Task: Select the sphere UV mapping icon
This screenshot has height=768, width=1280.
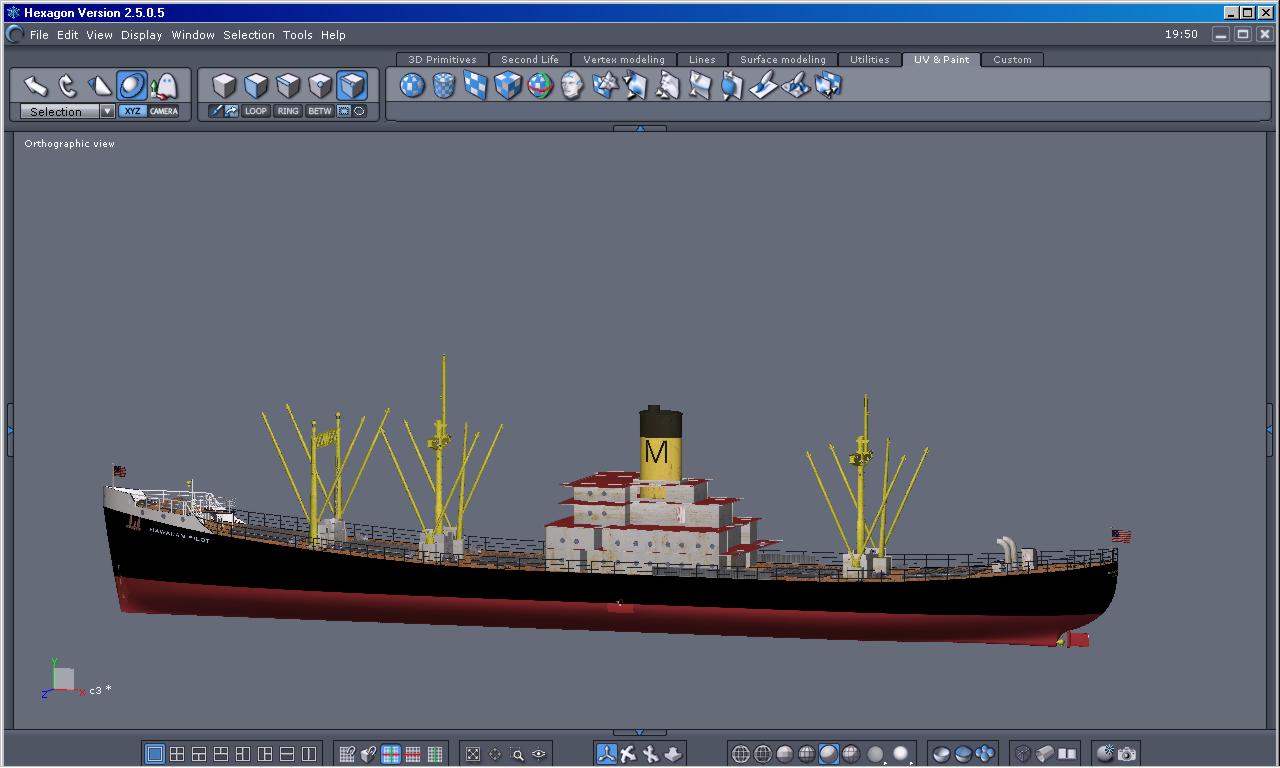Action: [412, 86]
